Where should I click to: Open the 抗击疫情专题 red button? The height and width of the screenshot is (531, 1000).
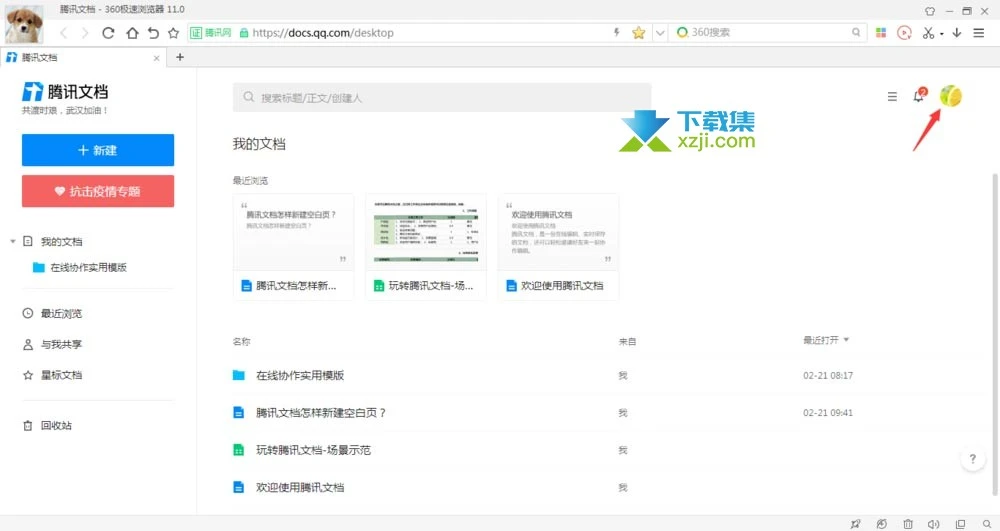click(98, 191)
